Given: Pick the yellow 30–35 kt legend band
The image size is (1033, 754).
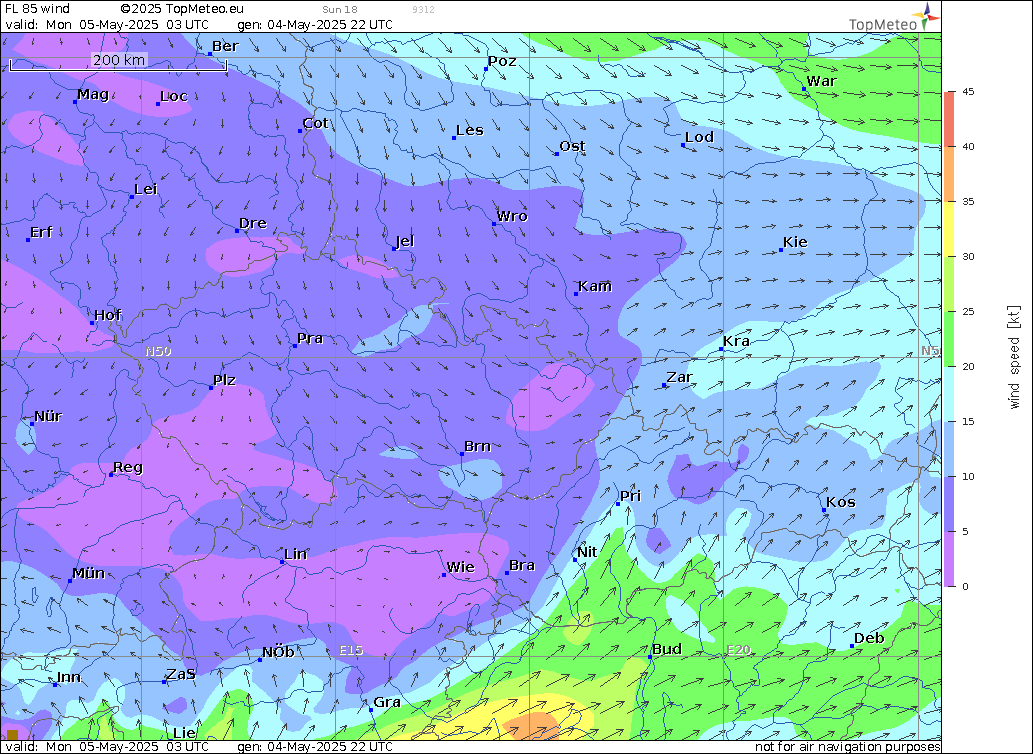Looking at the screenshot, I should click(x=949, y=229).
